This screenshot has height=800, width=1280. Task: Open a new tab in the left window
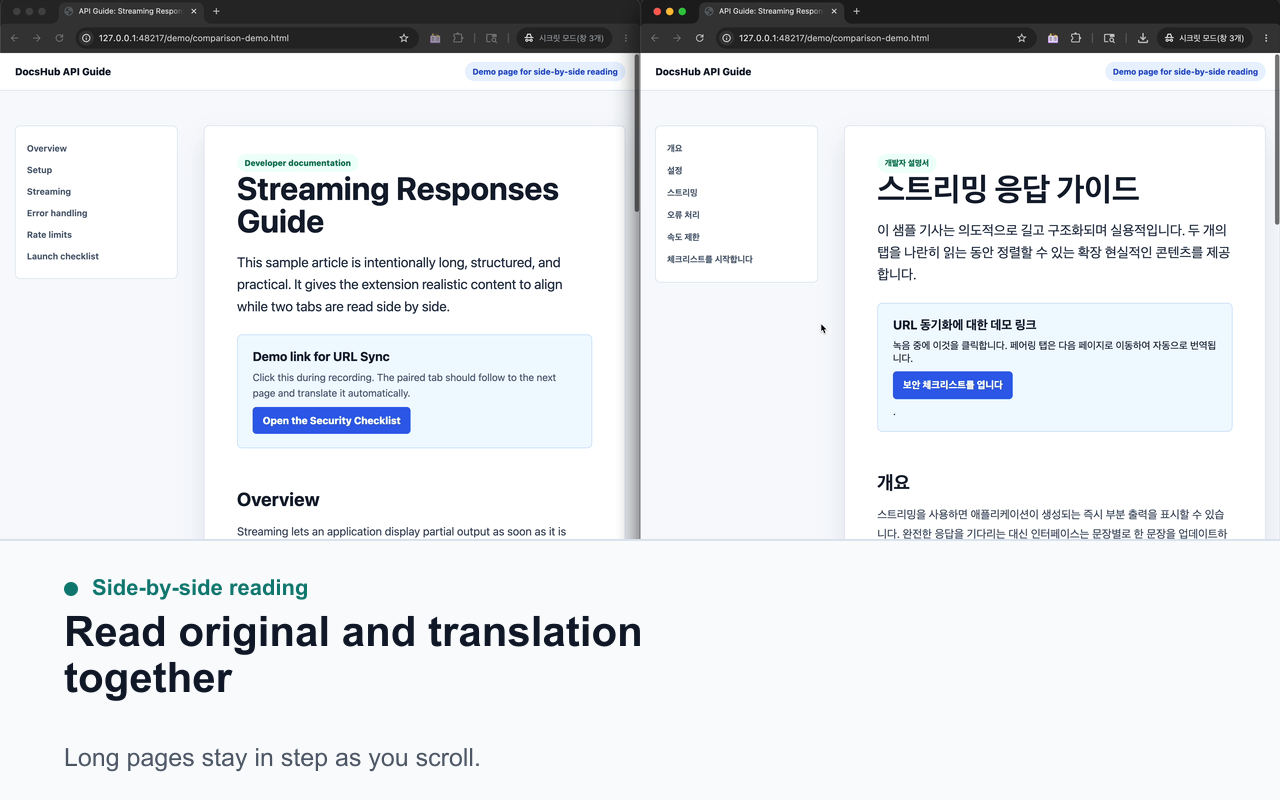point(216,11)
